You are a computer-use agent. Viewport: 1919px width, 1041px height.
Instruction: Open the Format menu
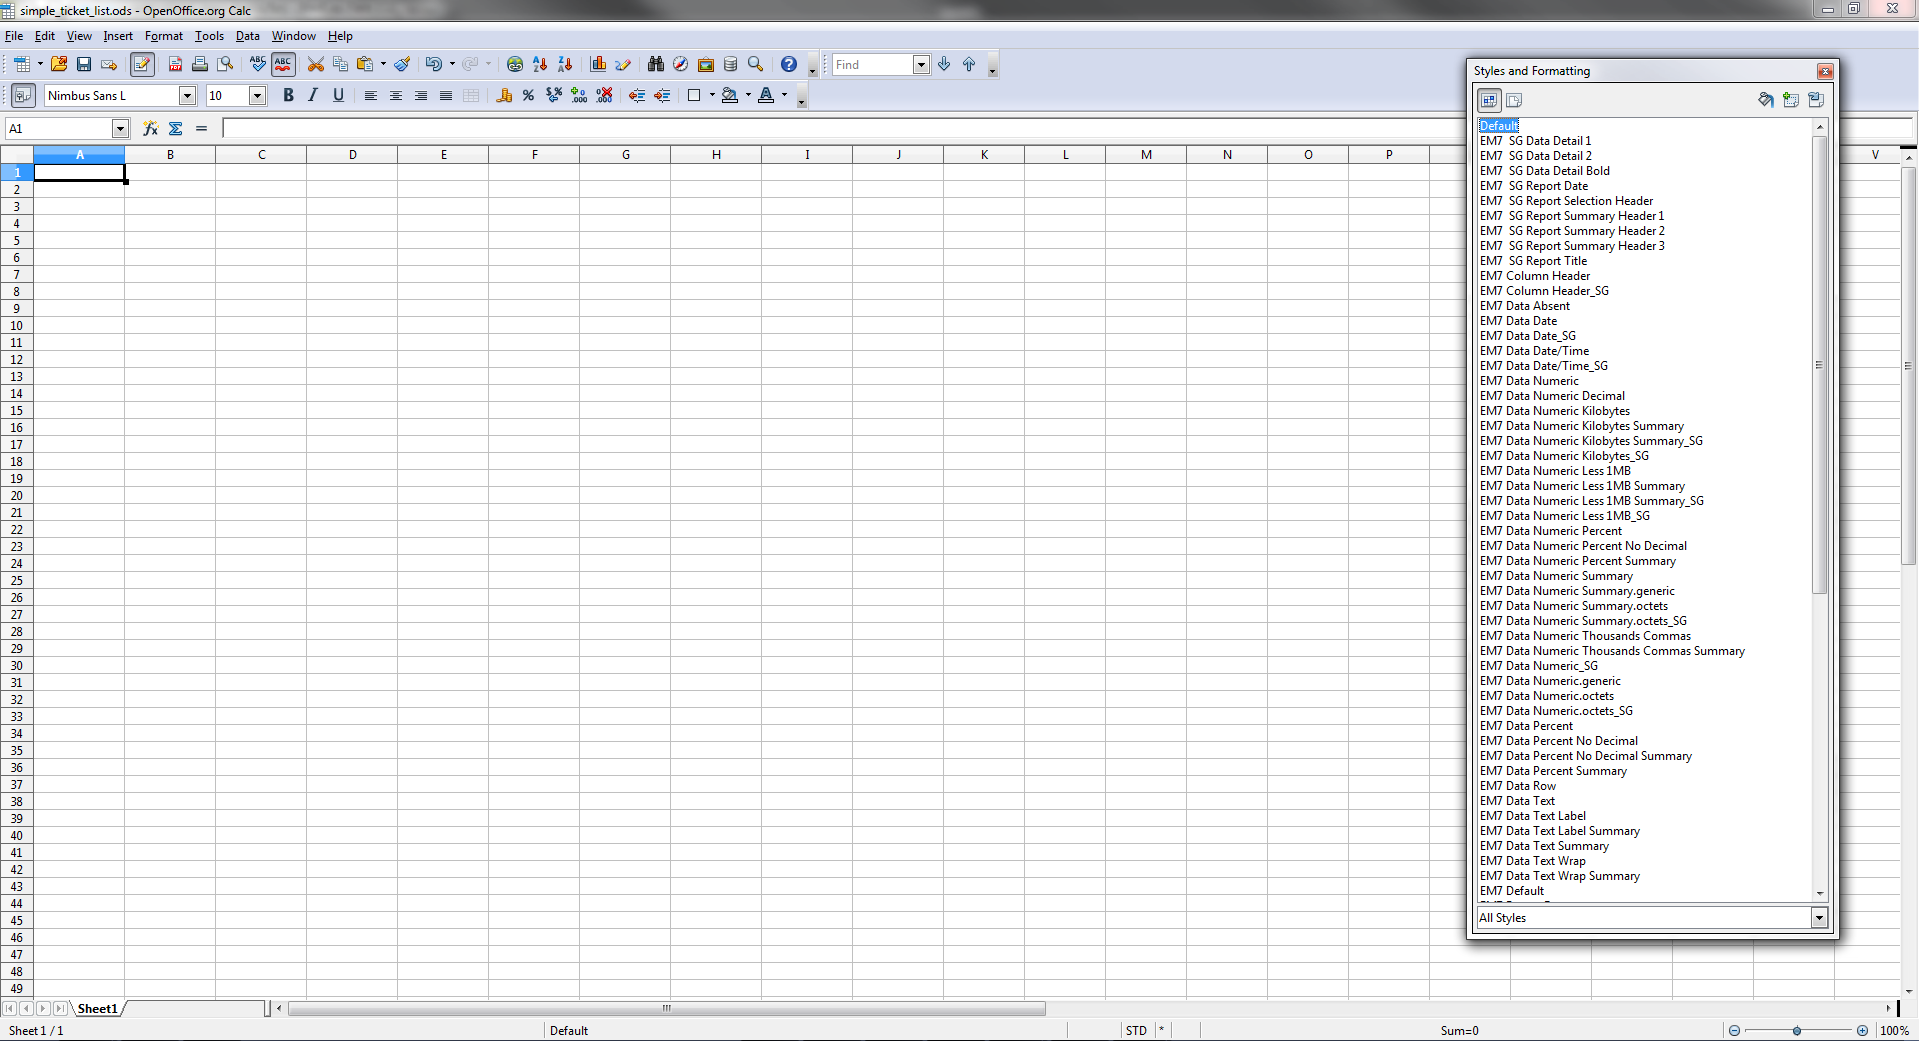[x=163, y=36]
